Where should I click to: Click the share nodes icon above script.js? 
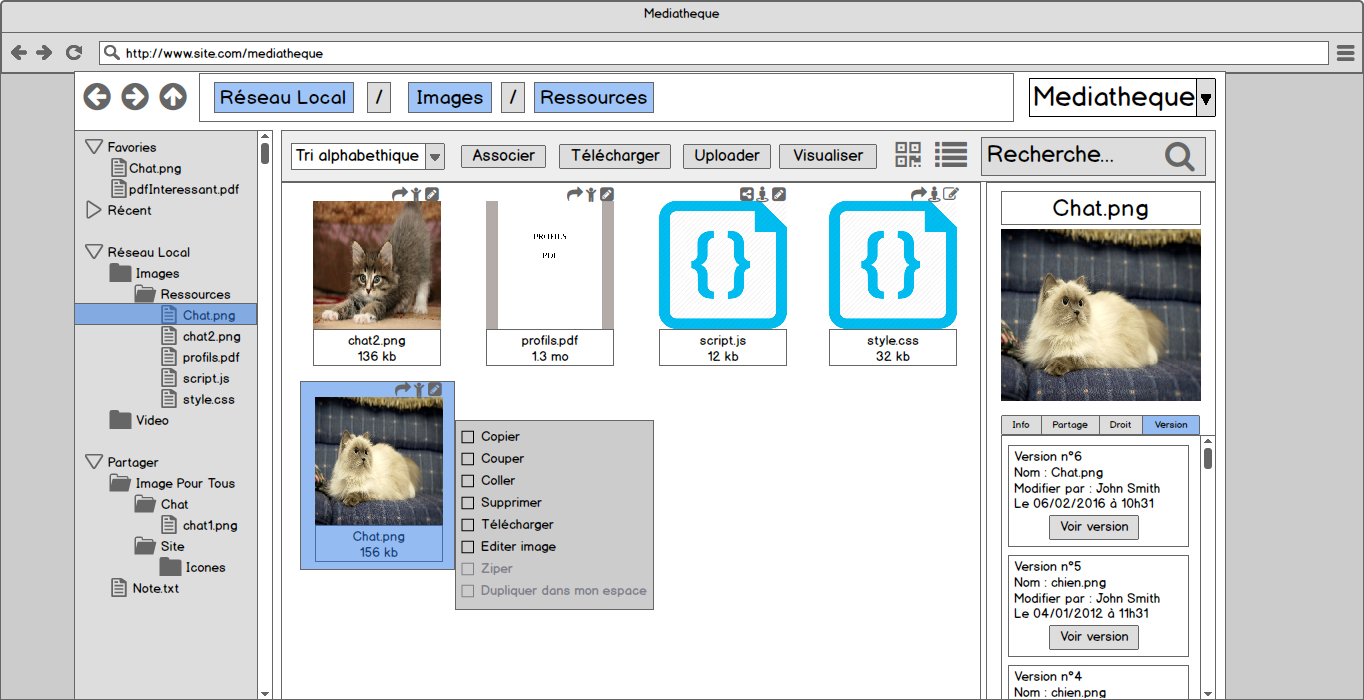[x=747, y=194]
